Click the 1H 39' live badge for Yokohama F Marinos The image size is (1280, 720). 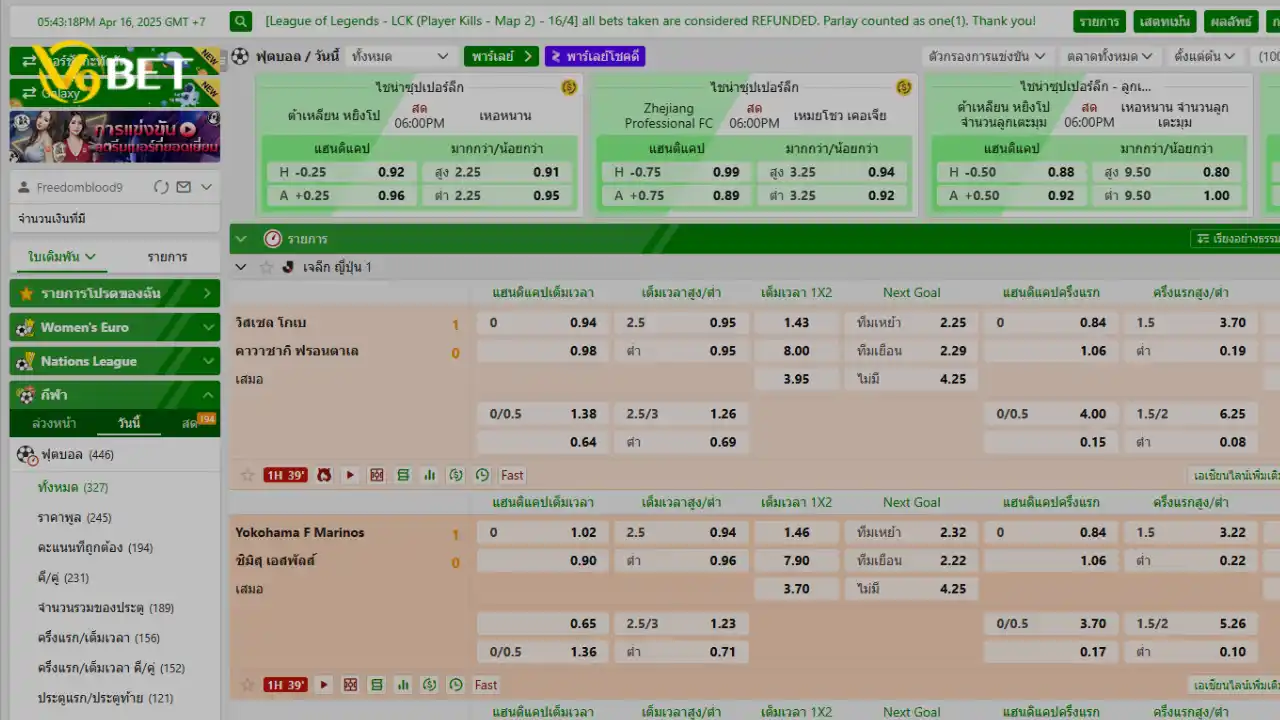(285, 685)
